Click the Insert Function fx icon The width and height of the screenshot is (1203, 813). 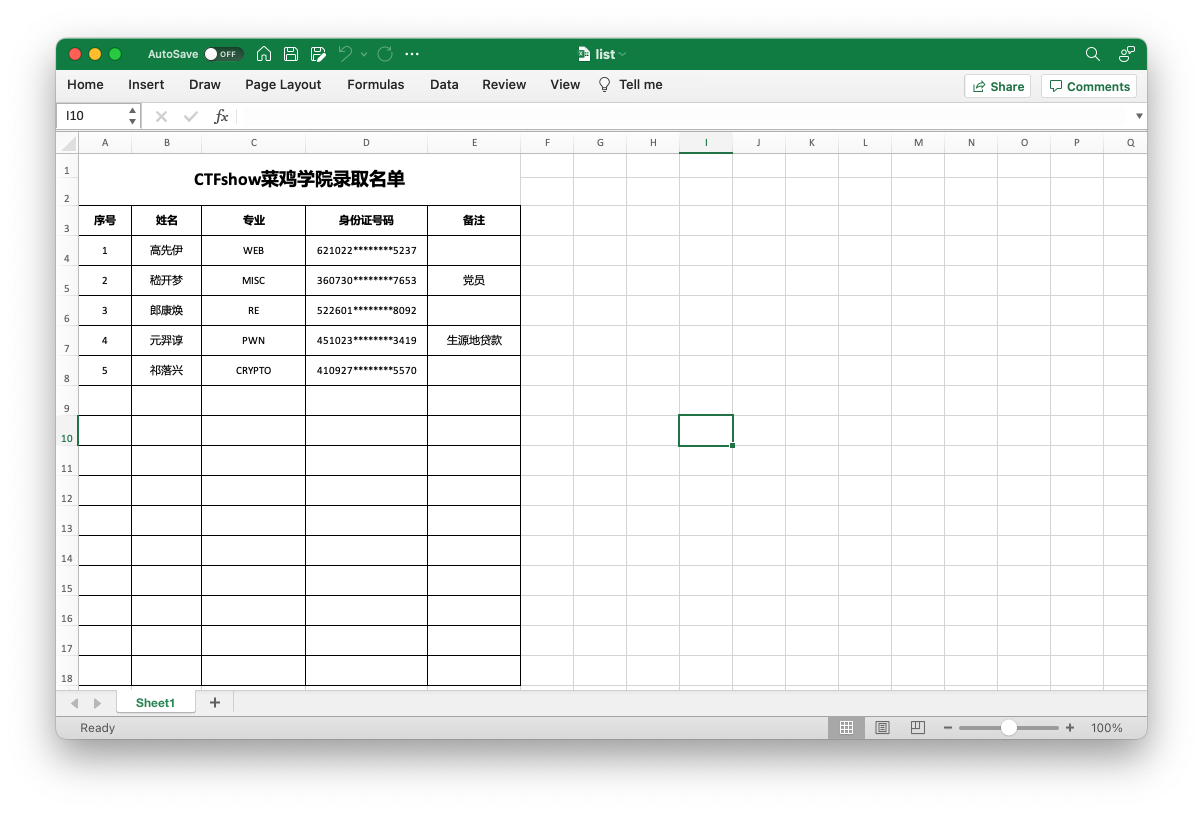222,116
